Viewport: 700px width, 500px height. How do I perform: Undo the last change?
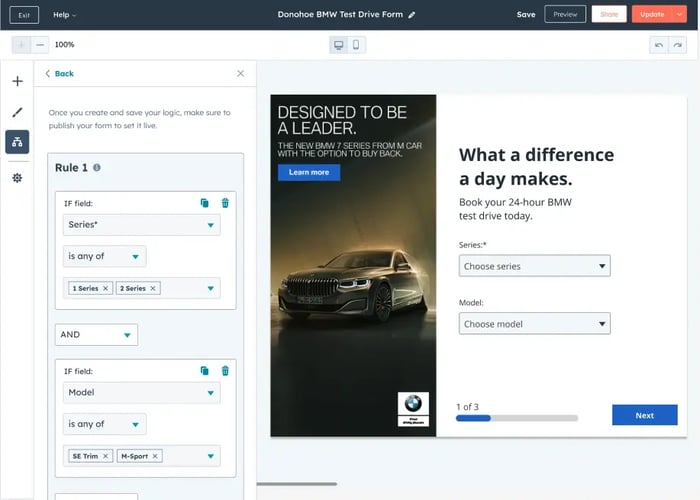tap(658, 45)
